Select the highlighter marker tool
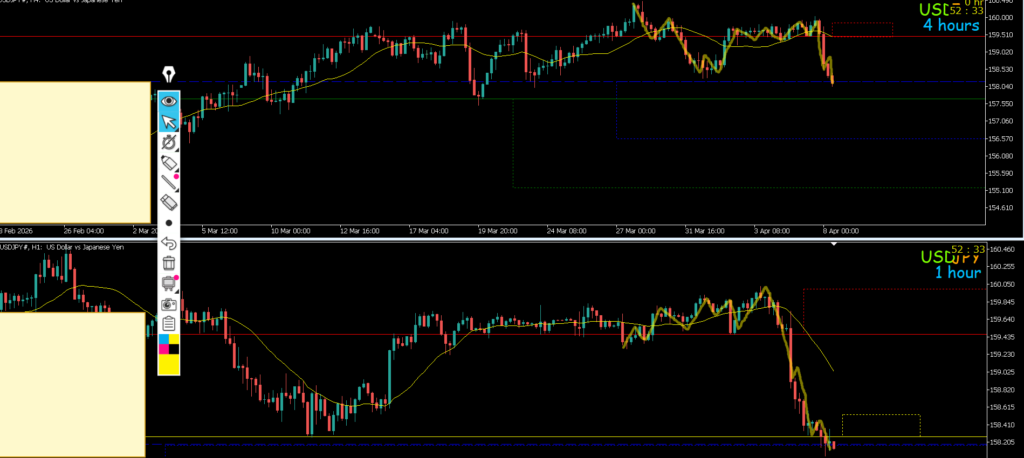This screenshot has width=1024, height=458. tap(169, 163)
